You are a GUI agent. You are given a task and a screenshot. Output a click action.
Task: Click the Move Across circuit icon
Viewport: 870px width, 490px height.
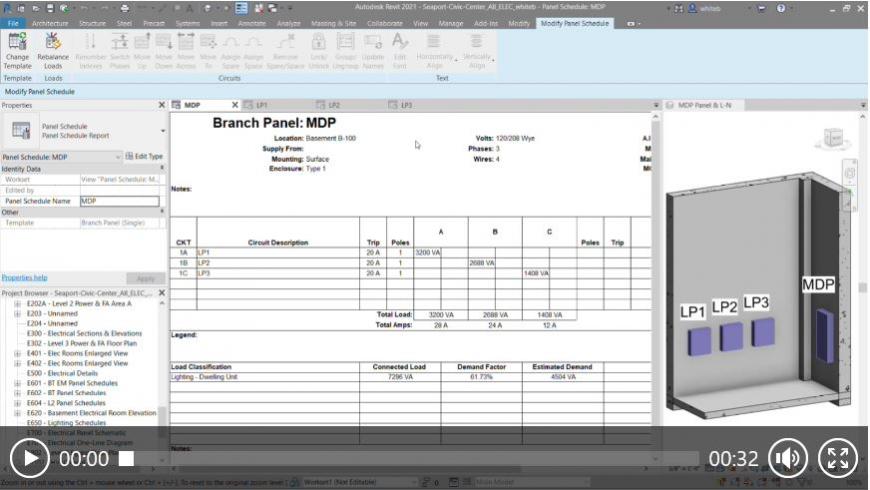pyautogui.click(x=186, y=42)
